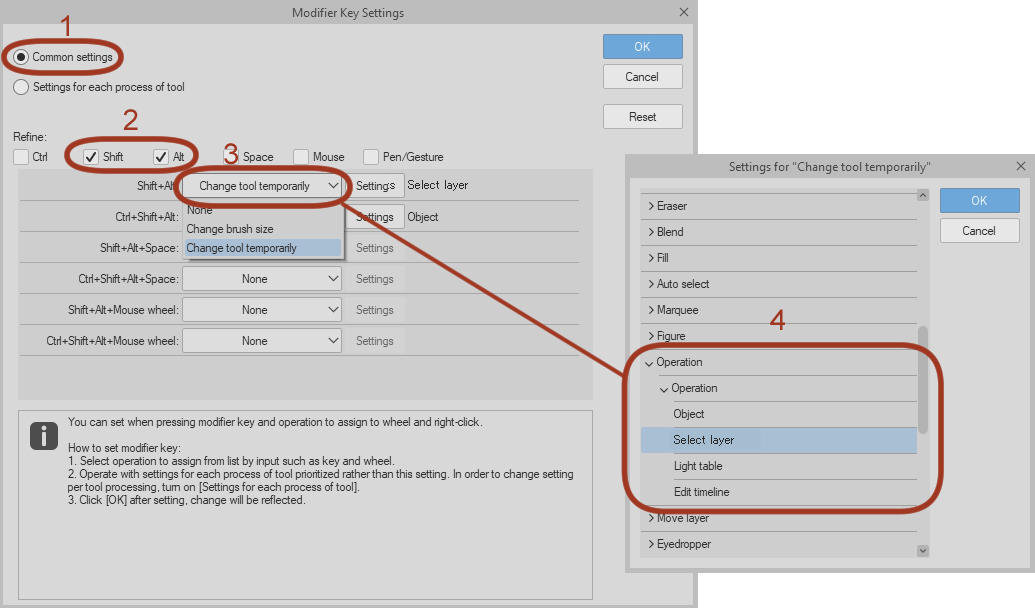Open the Shift+Alt operation dropdown
Image resolution: width=1035 pixels, height=608 pixels.
click(x=264, y=186)
